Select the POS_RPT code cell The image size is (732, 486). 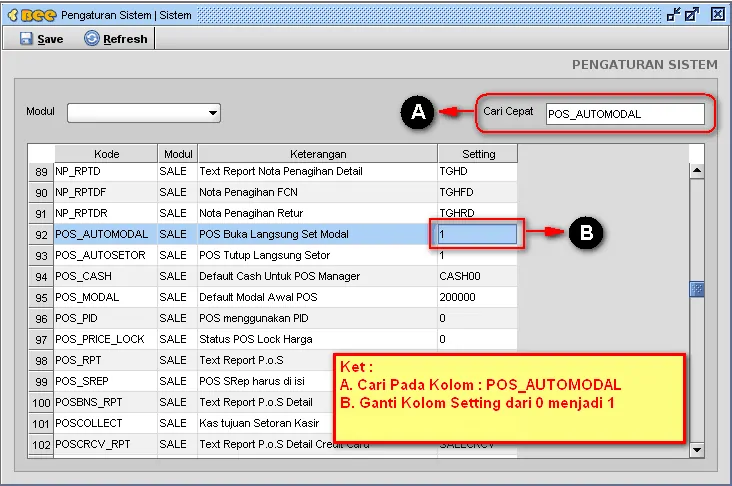point(106,360)
